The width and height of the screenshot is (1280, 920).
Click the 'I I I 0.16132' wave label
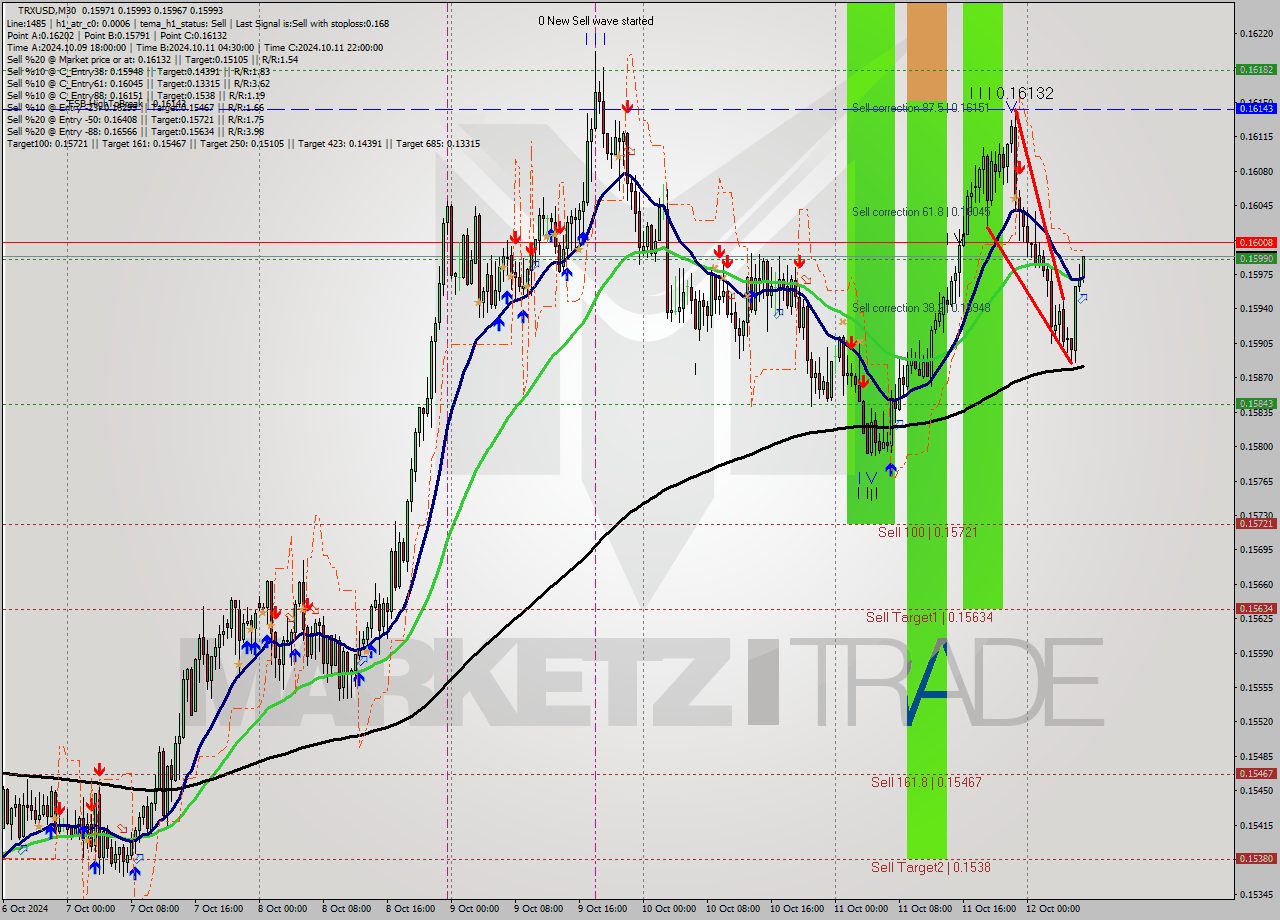tap(1011, 93)
